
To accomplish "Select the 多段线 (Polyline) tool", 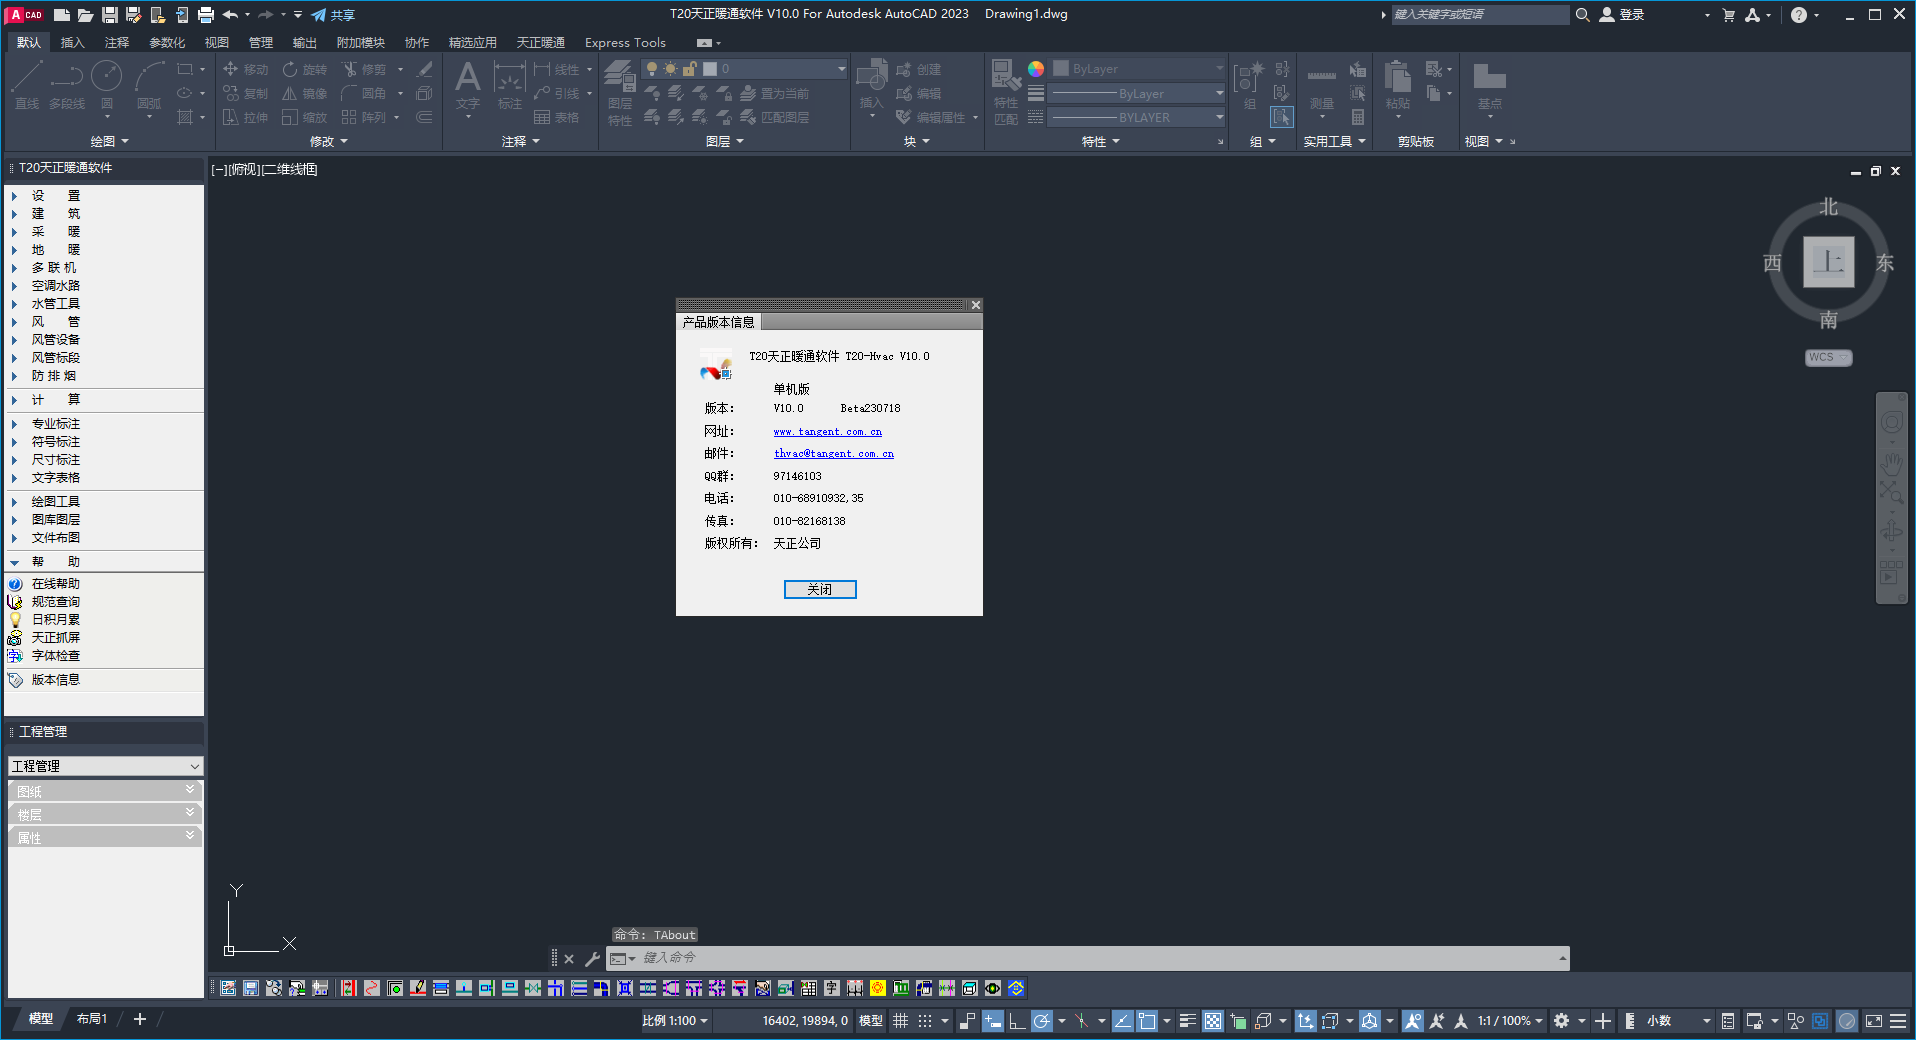I will [67, 85].
